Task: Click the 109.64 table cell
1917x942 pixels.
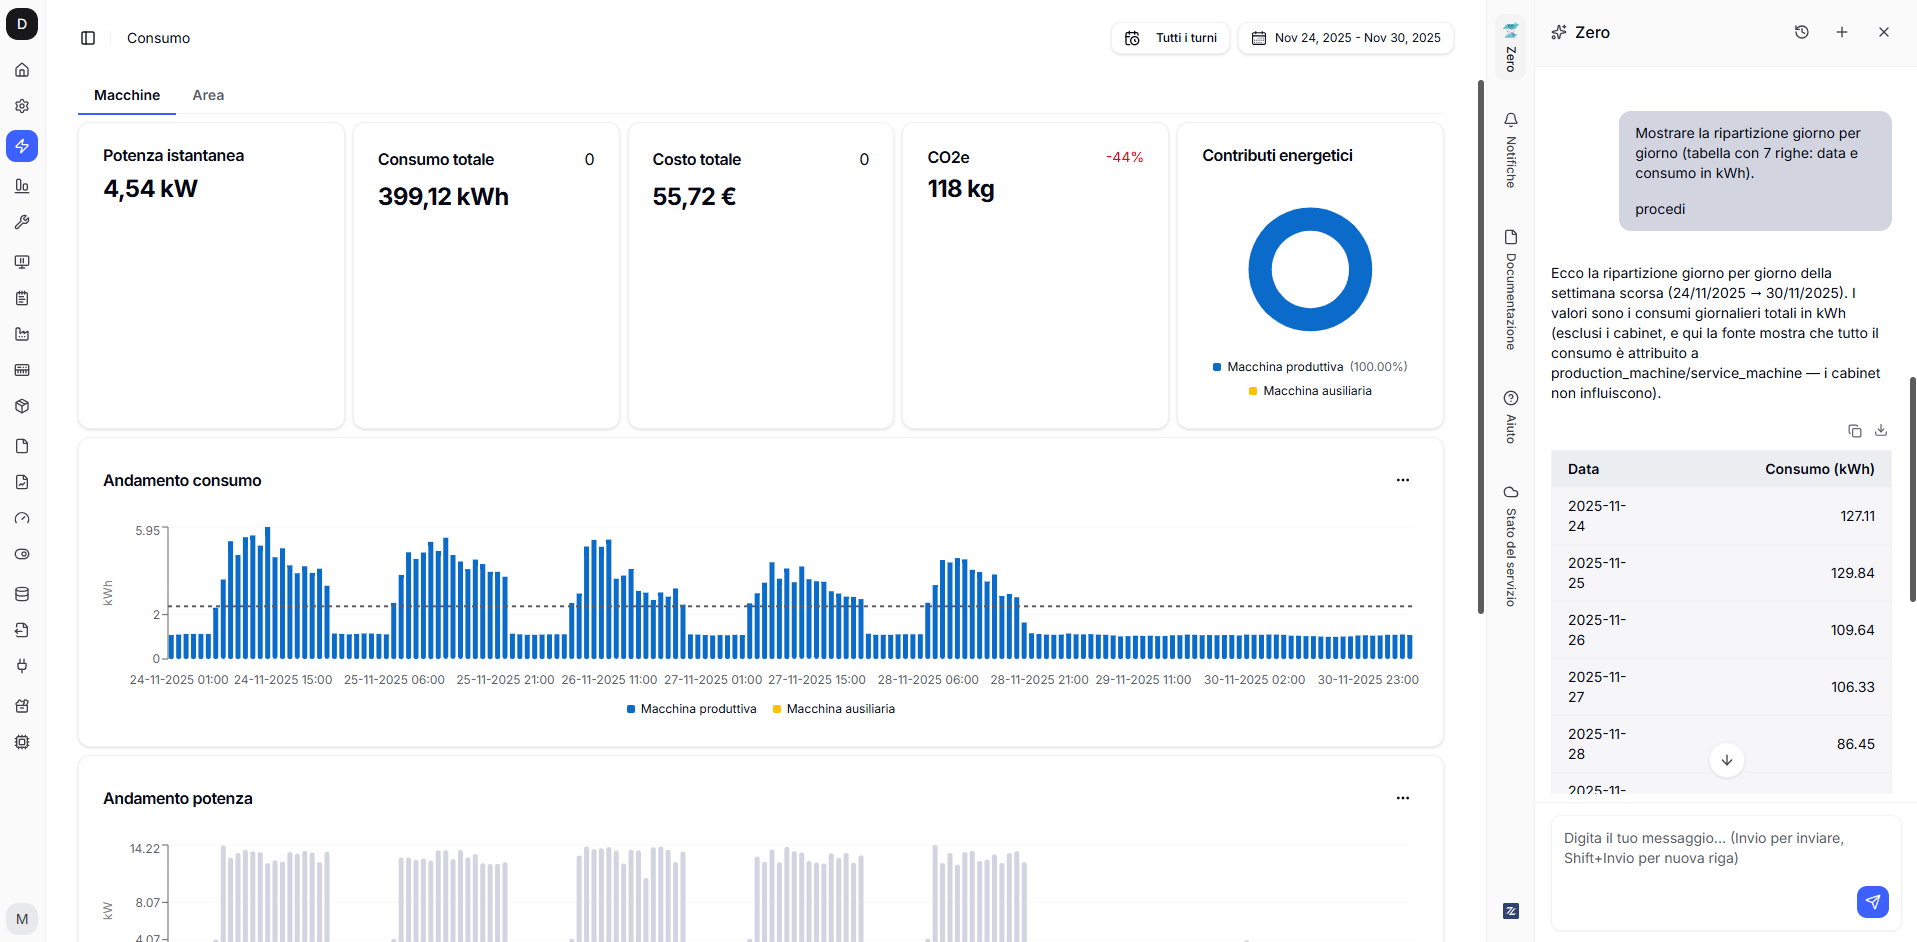Action: 1853,630
